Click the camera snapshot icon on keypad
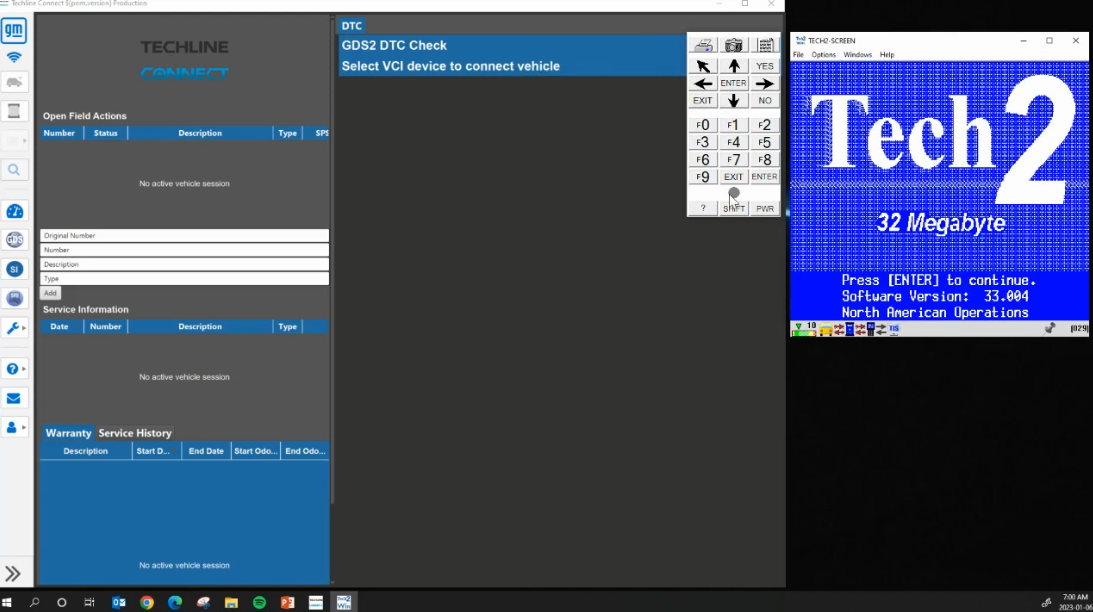This screenshot has height=612, width=1093. tap(733, 45)
